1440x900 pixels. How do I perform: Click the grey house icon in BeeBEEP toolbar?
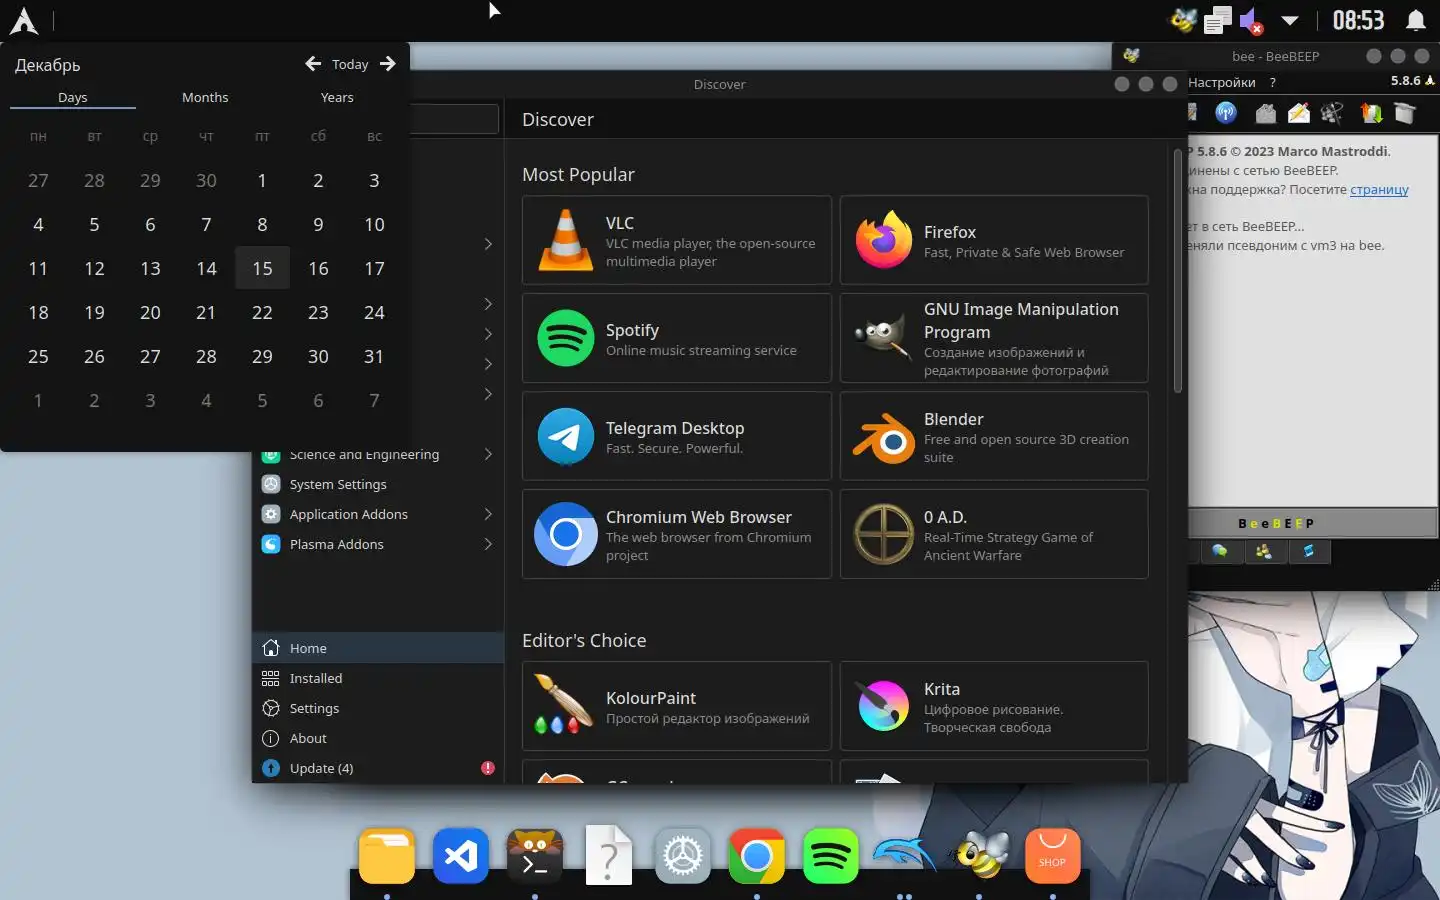(1266, 113)
